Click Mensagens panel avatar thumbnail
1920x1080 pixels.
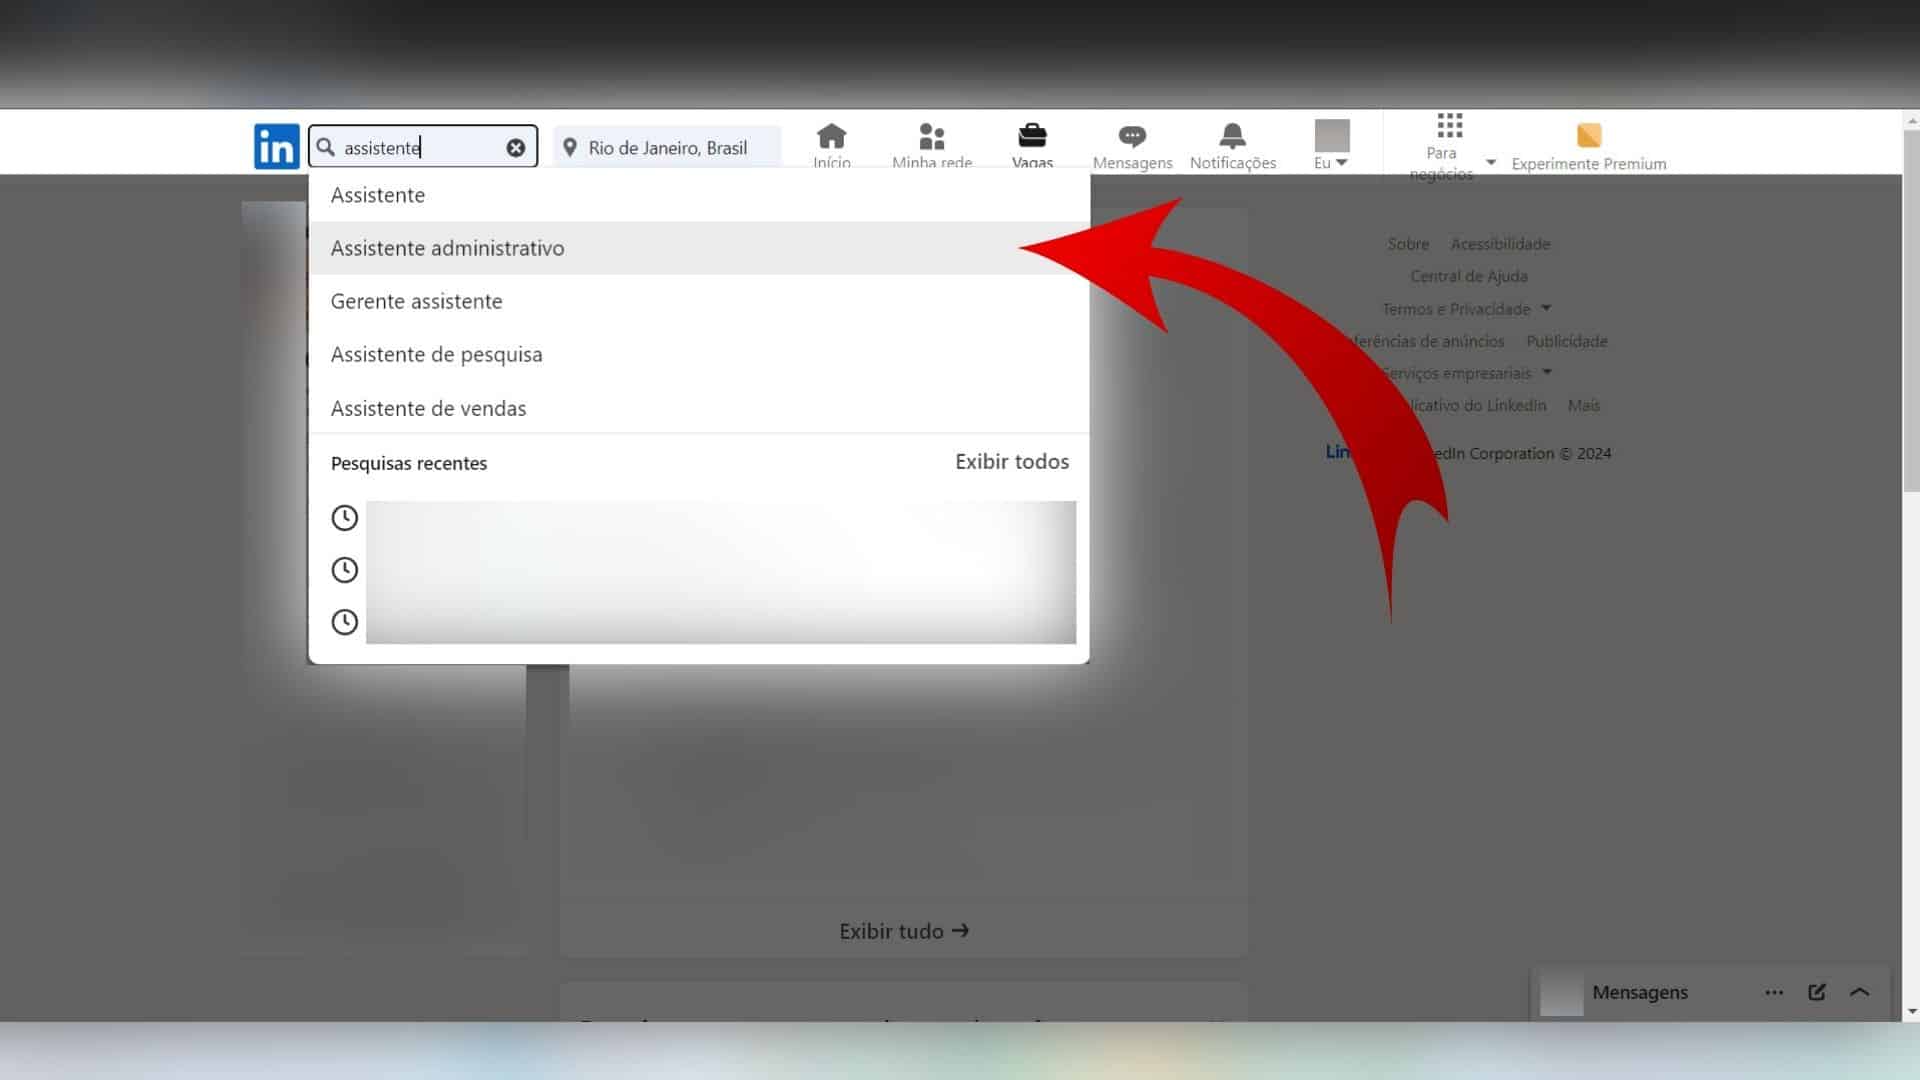(1561, 994)
